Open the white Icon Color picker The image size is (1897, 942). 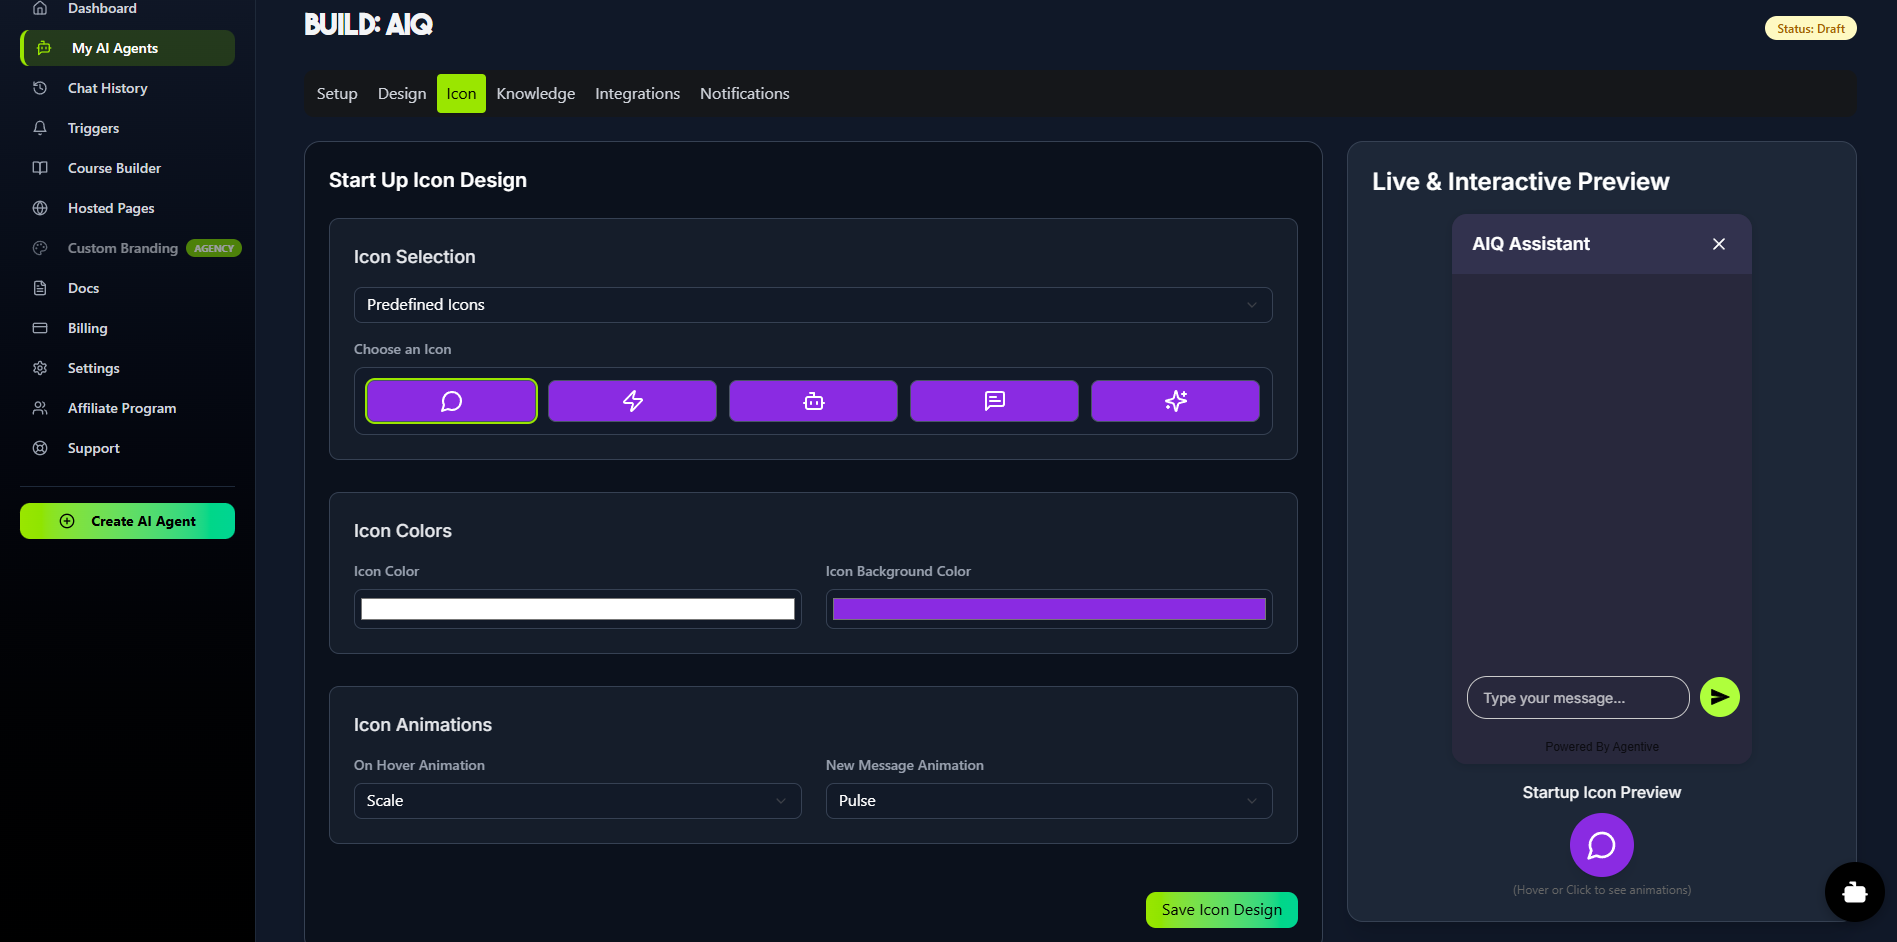[577, 609]
